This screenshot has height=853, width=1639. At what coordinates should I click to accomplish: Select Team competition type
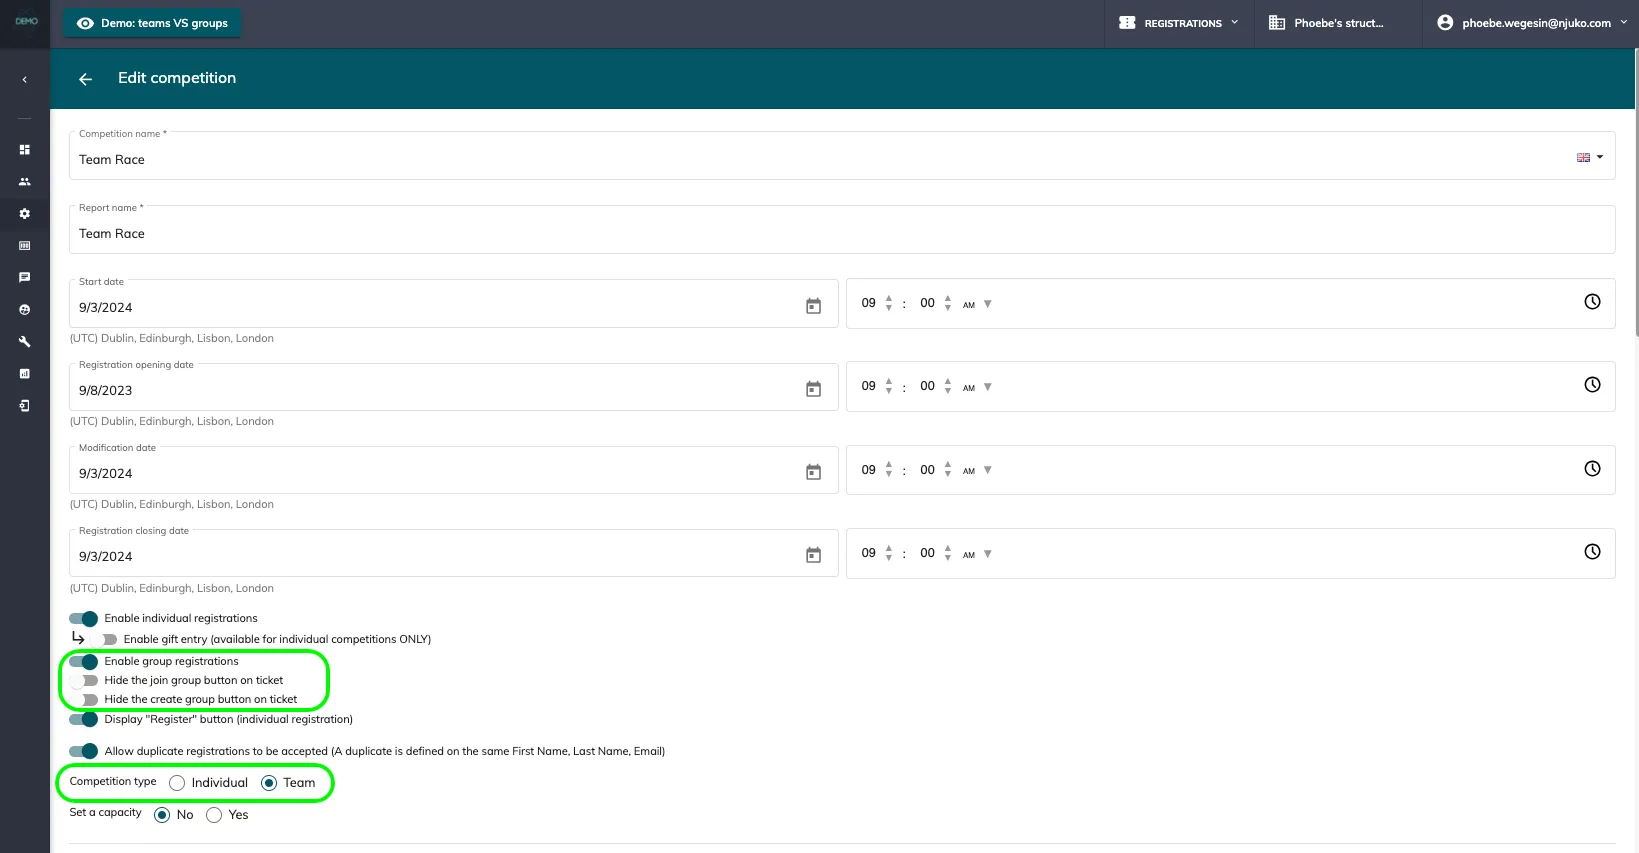269,783
